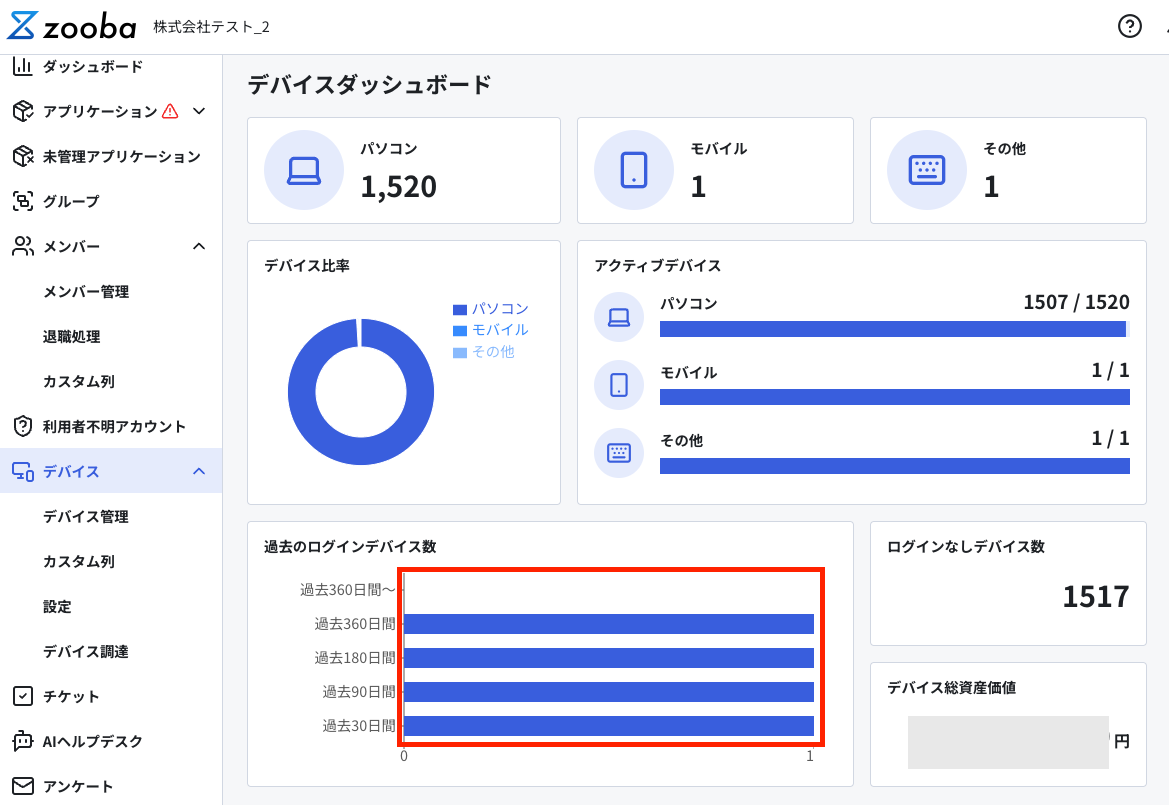Screen dimensions: 1169x805
Task: Click the 株式会社テスト_2 company name
Action: coord(211,27)
